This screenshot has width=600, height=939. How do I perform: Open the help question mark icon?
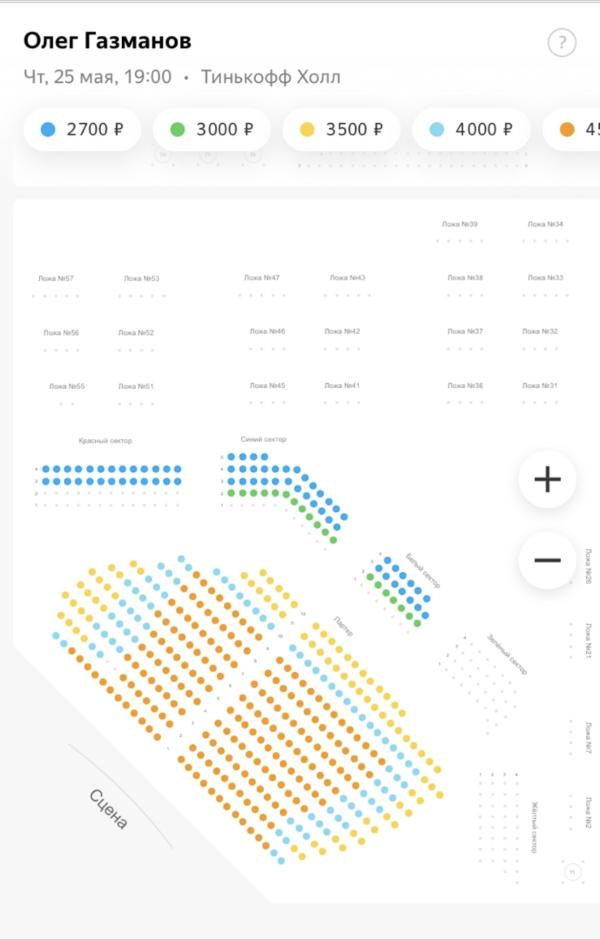point(562,43)
